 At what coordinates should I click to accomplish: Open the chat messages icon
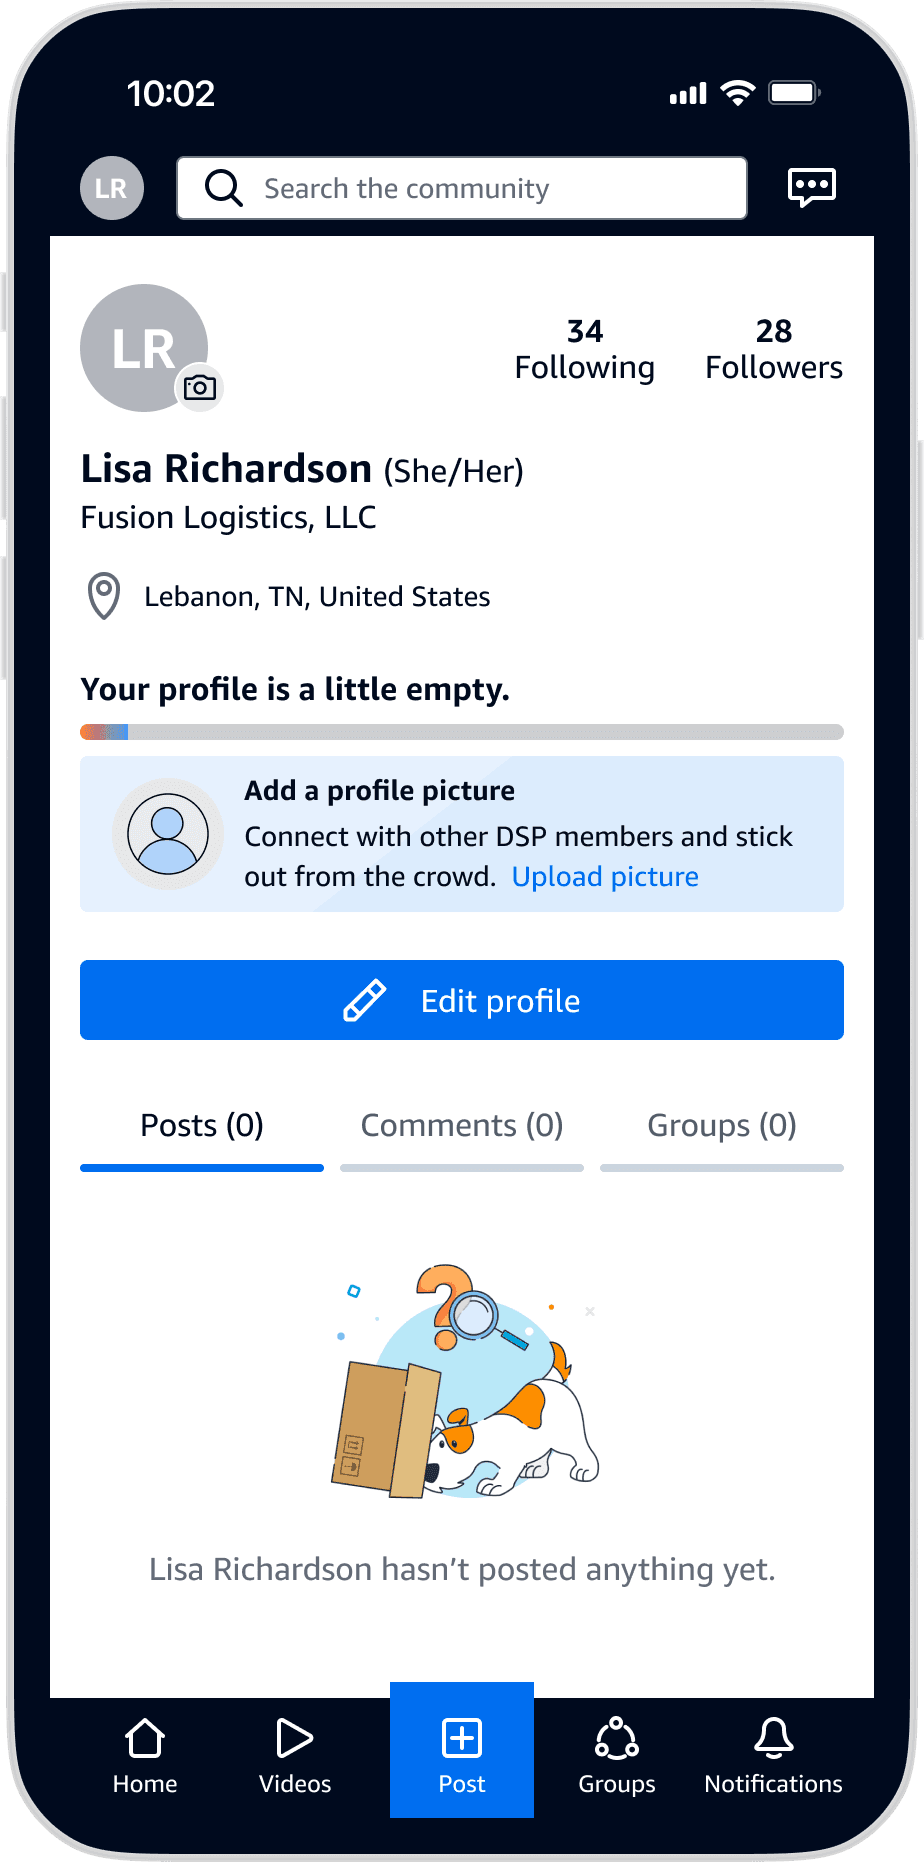click(811, 187)
